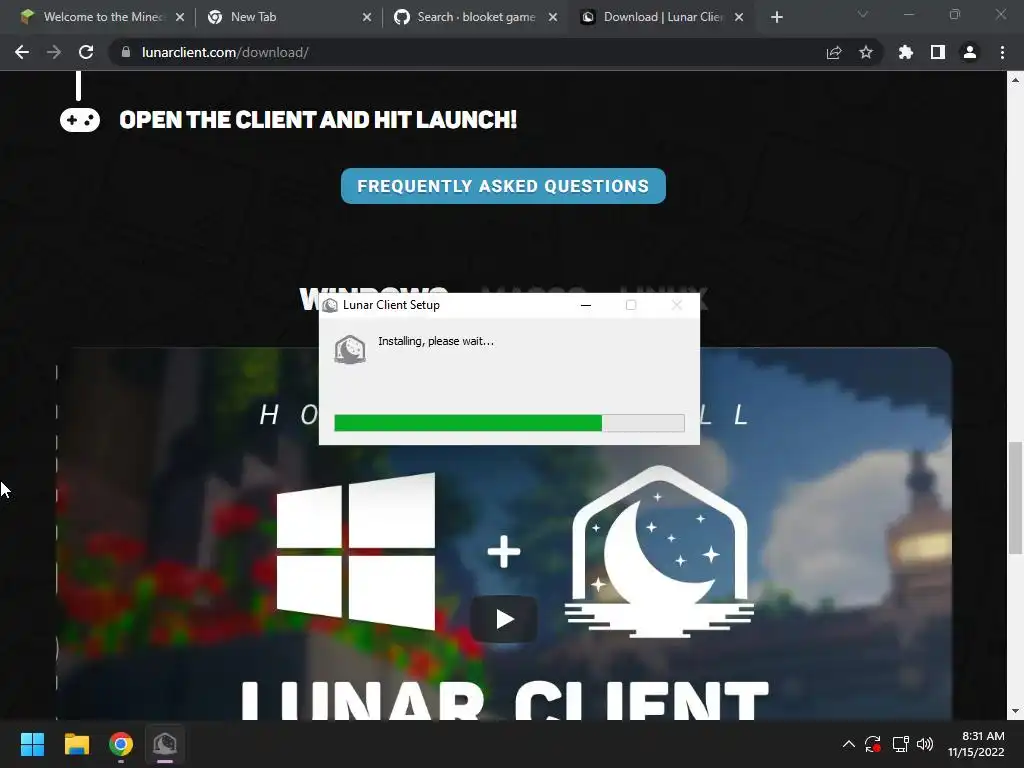1024x768 pixels.
Task: Toggle the browser side panel
Action: [x=938, y=52]
